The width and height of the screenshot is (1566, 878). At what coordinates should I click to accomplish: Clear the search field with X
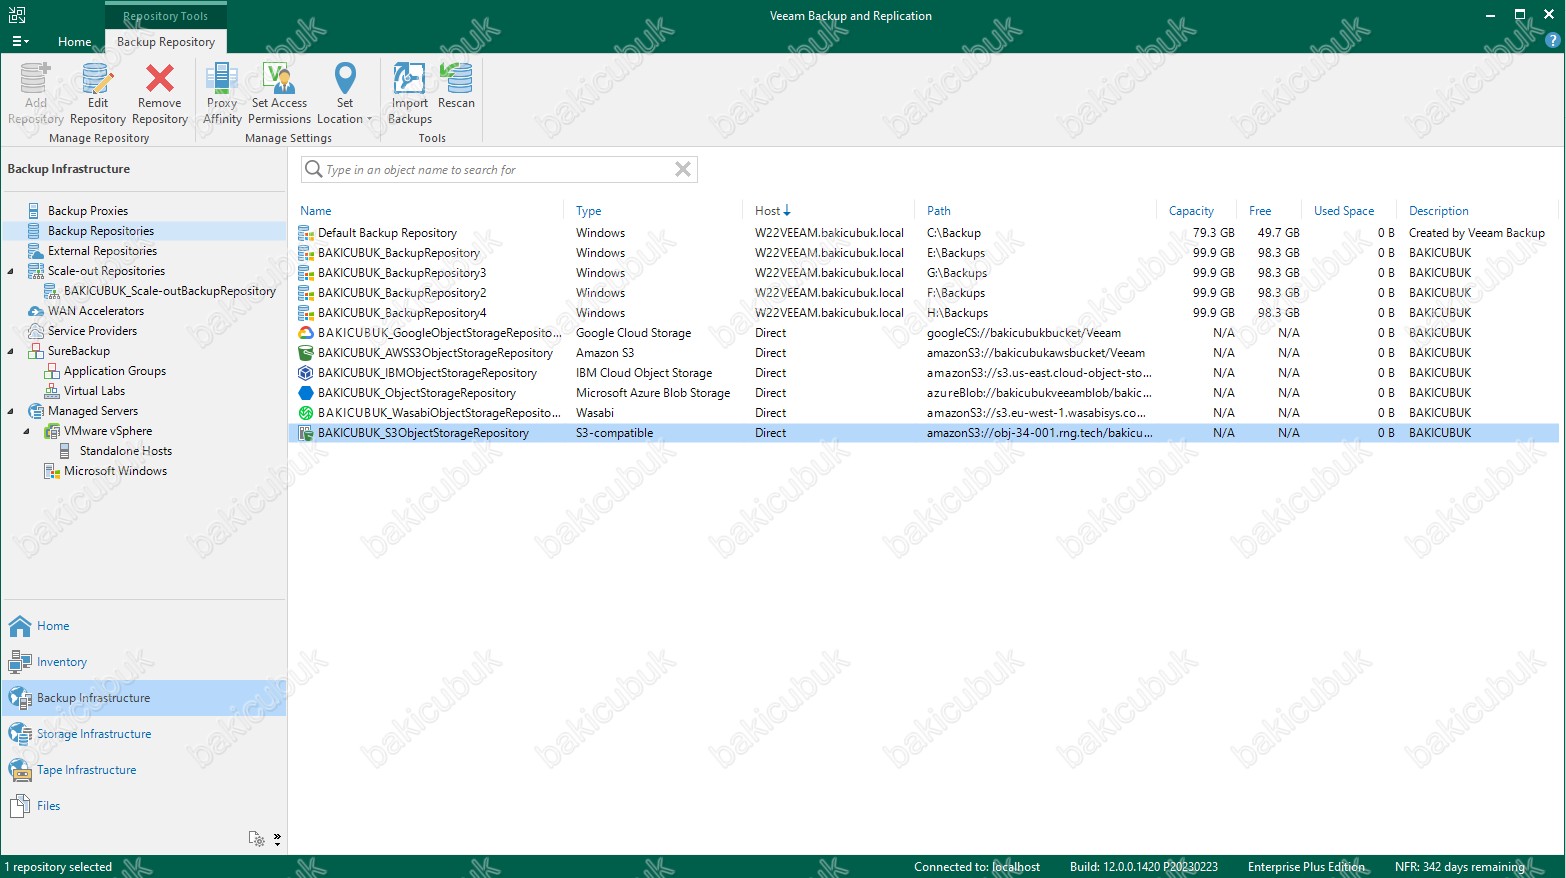[x=683, y=169]
